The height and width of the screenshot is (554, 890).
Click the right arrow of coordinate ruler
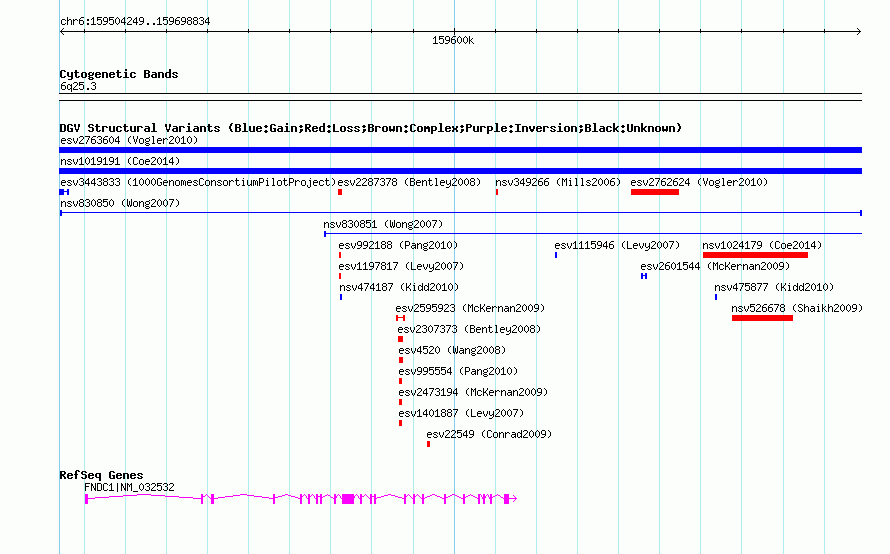point(859,32)
